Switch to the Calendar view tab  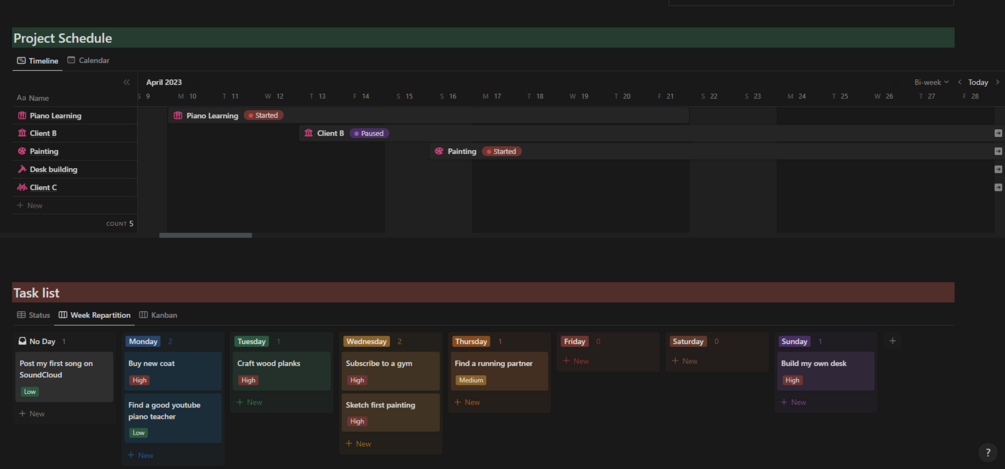tap(88, 60)
